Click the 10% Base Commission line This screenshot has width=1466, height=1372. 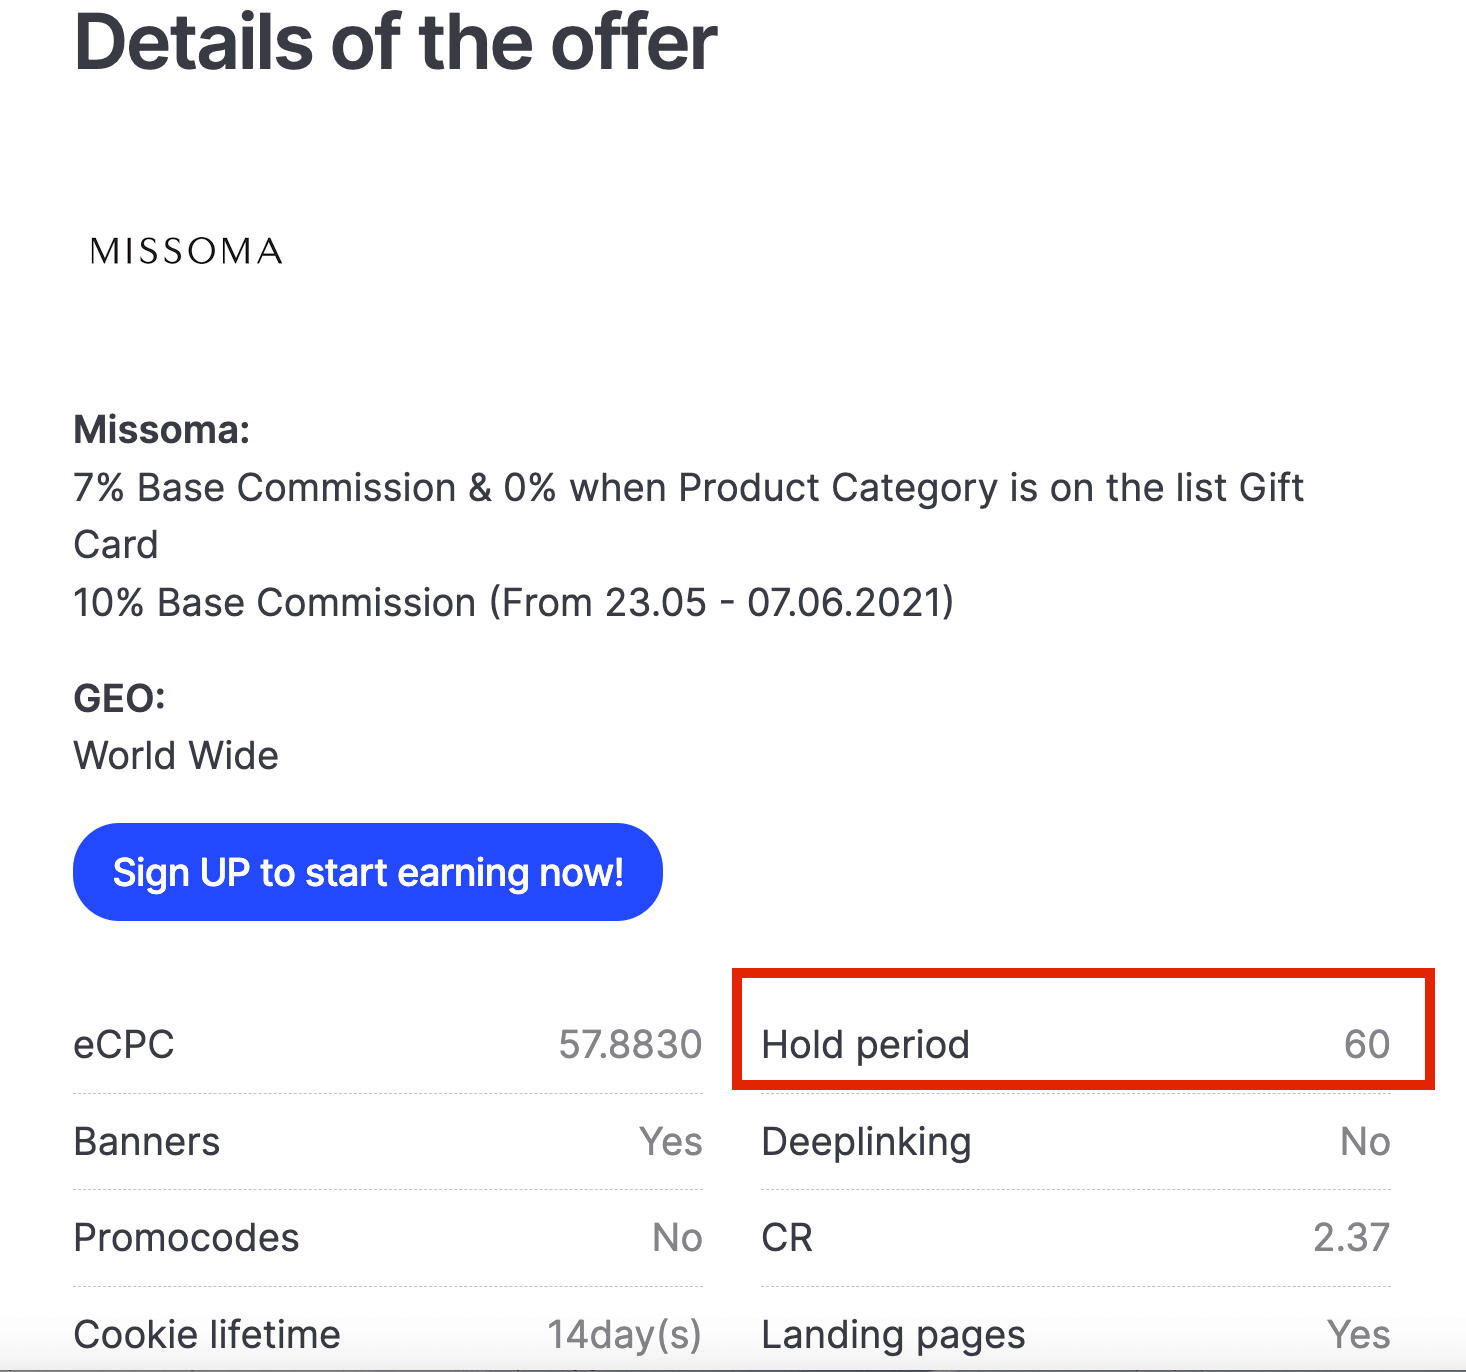click(x=513, y=603)
